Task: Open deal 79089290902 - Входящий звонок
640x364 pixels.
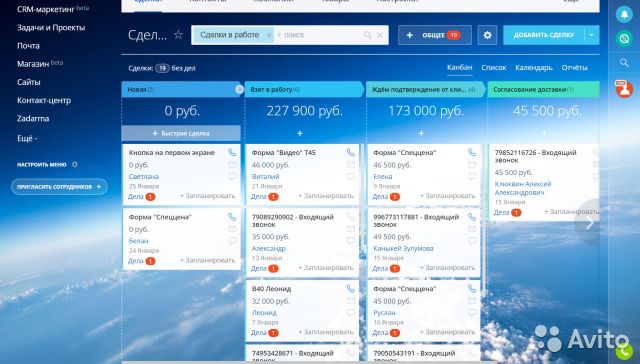Action: click(293, 221)
